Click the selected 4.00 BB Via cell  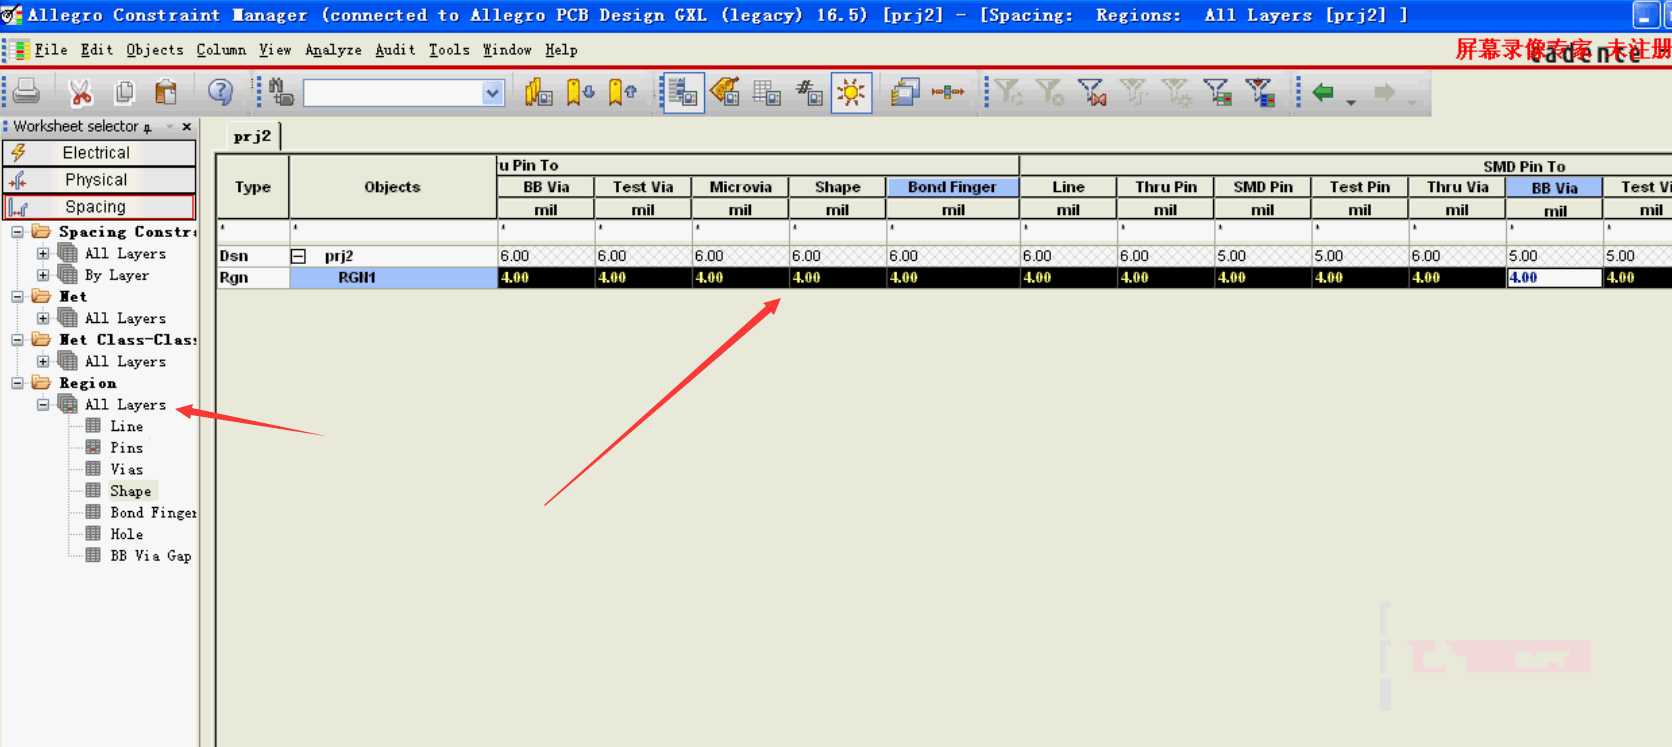coord(1554,278)
